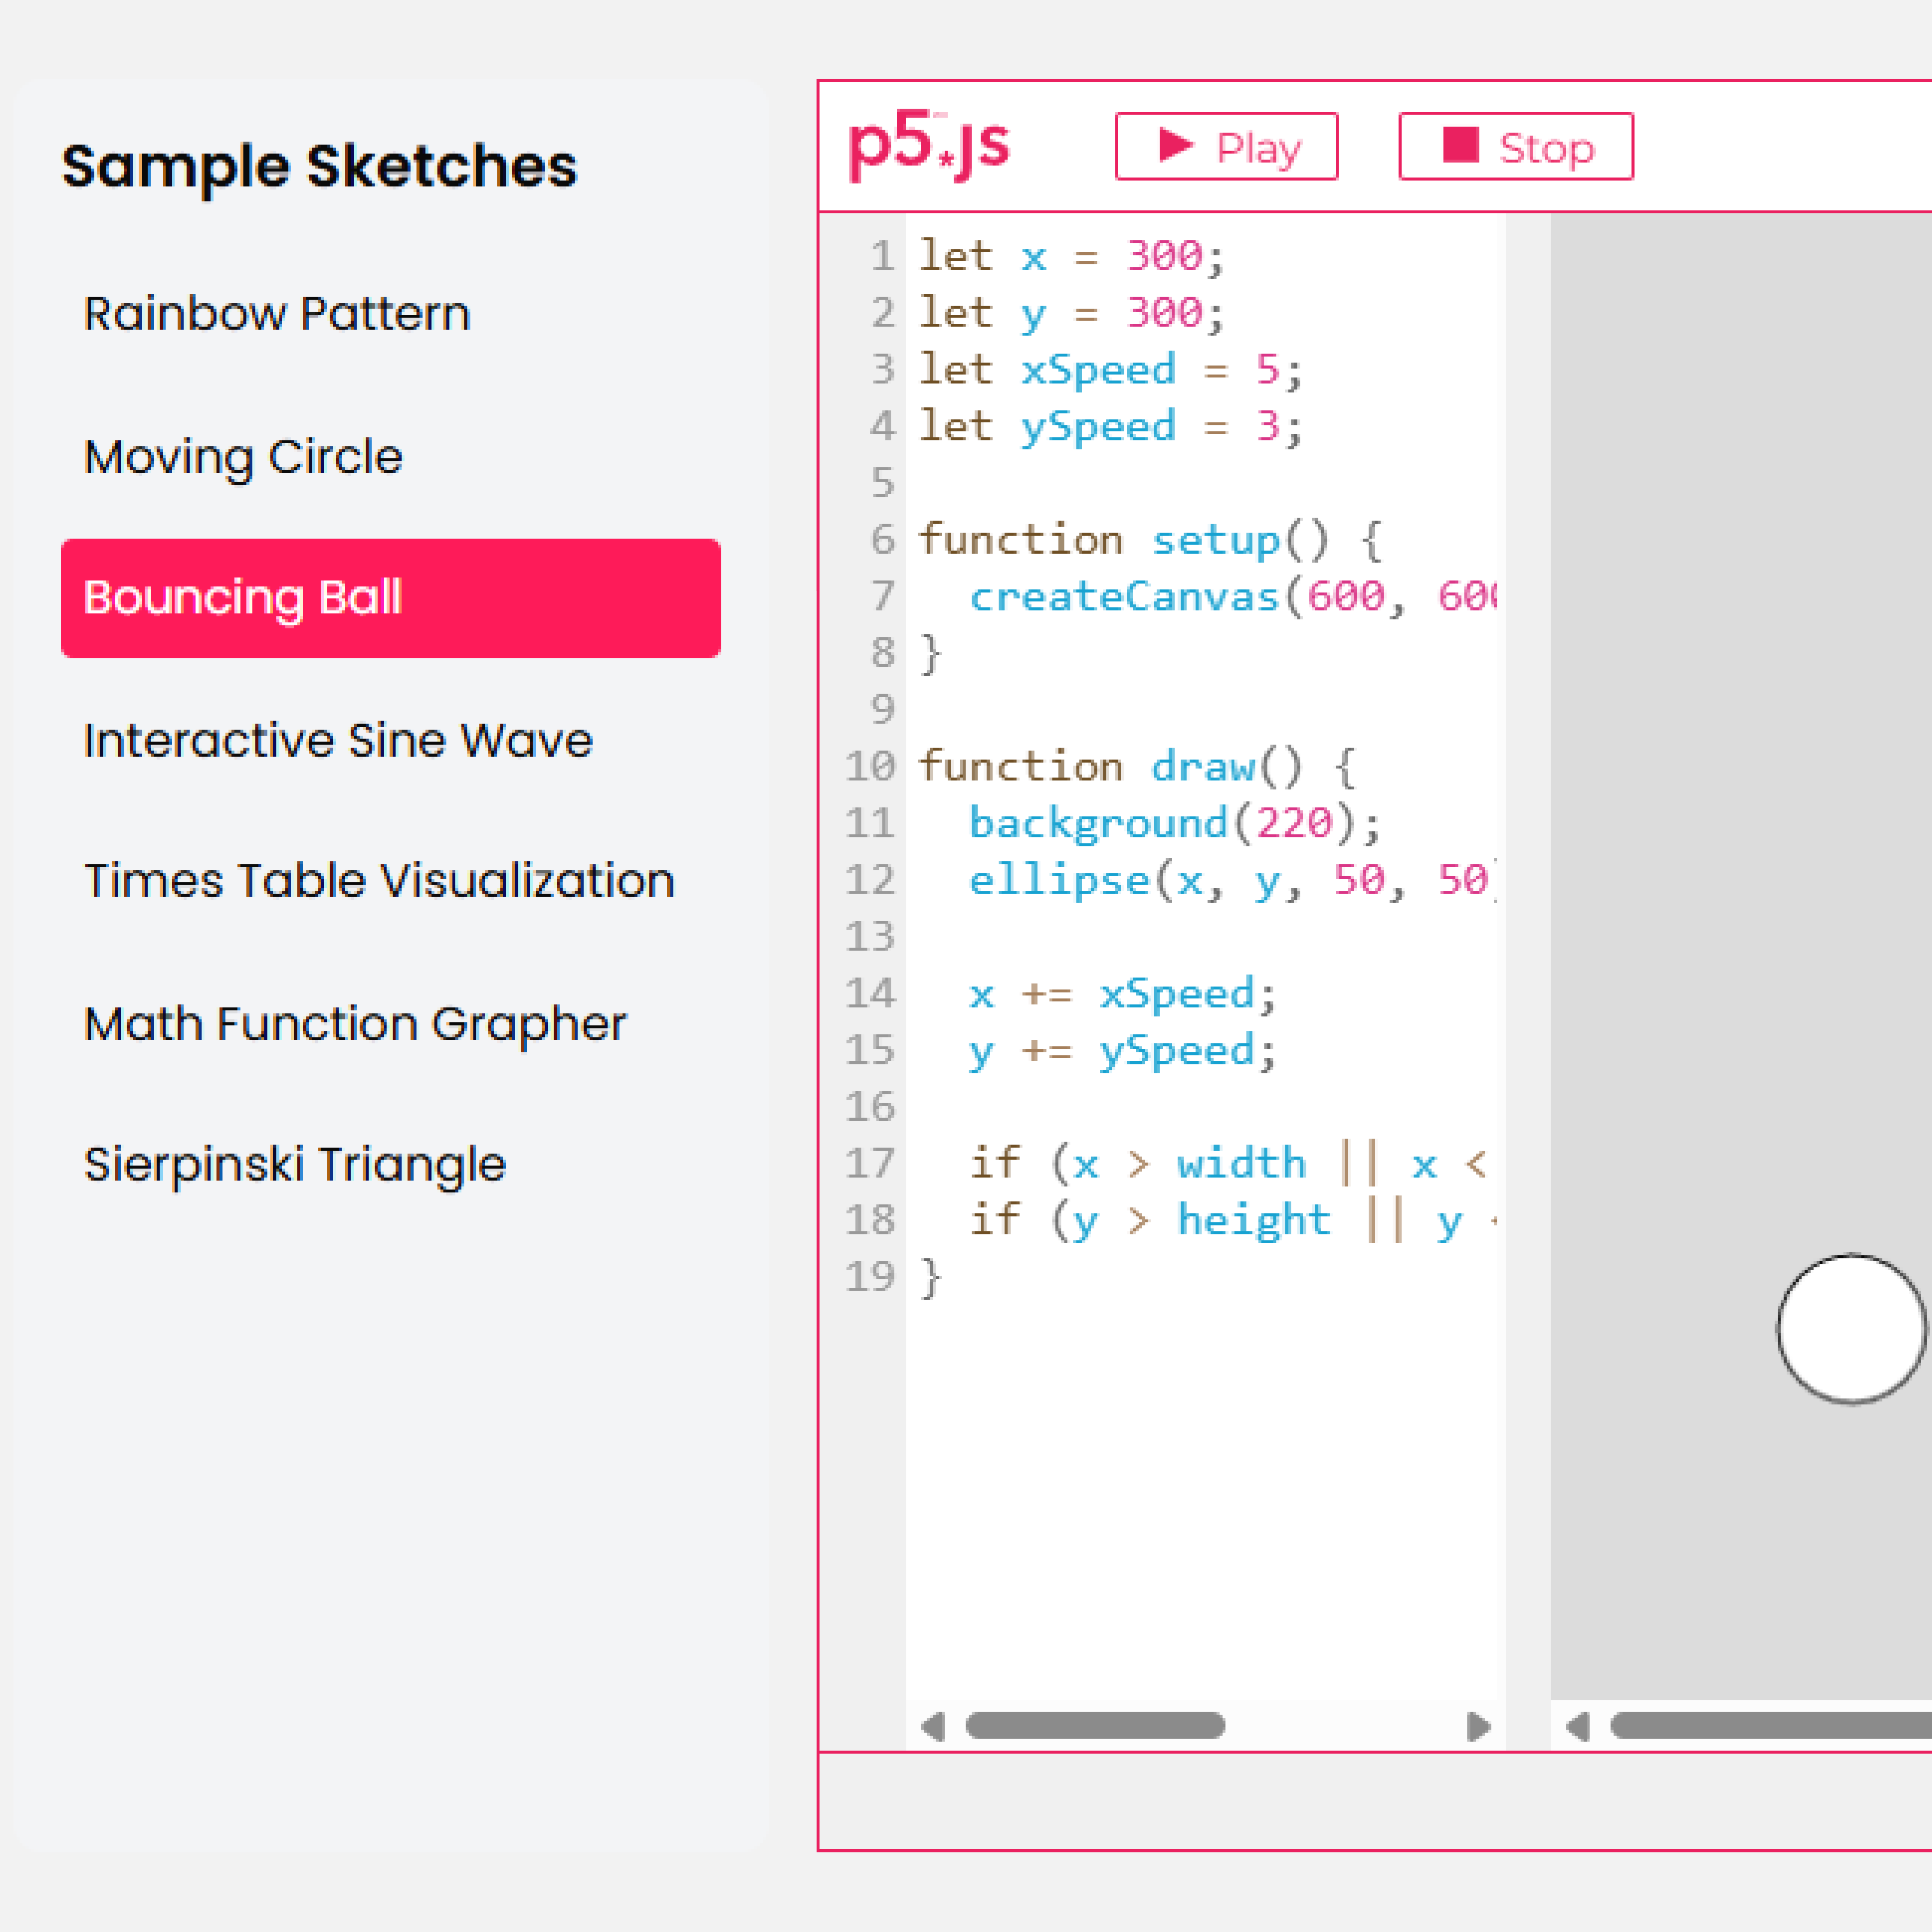The width and height of the screenshot is (1932, 1932).
Task: Click the code editor horizontal scrollbar thumb
Action: click(x=1095, y=1726)
